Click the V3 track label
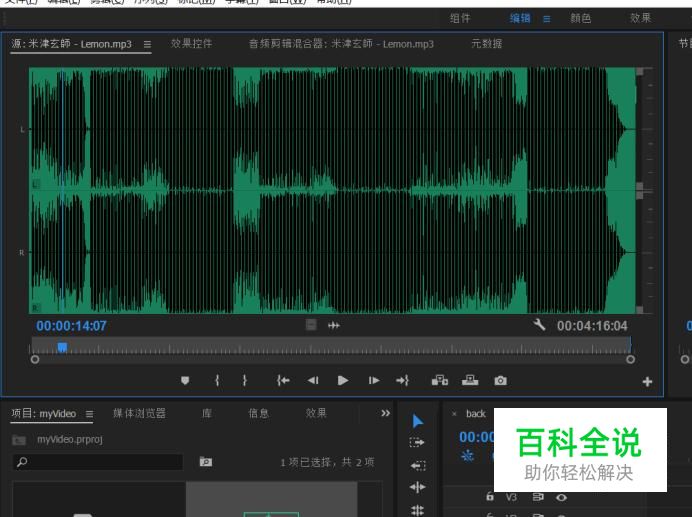This screenshot has width=692, height=517. [x=511, y=497]
